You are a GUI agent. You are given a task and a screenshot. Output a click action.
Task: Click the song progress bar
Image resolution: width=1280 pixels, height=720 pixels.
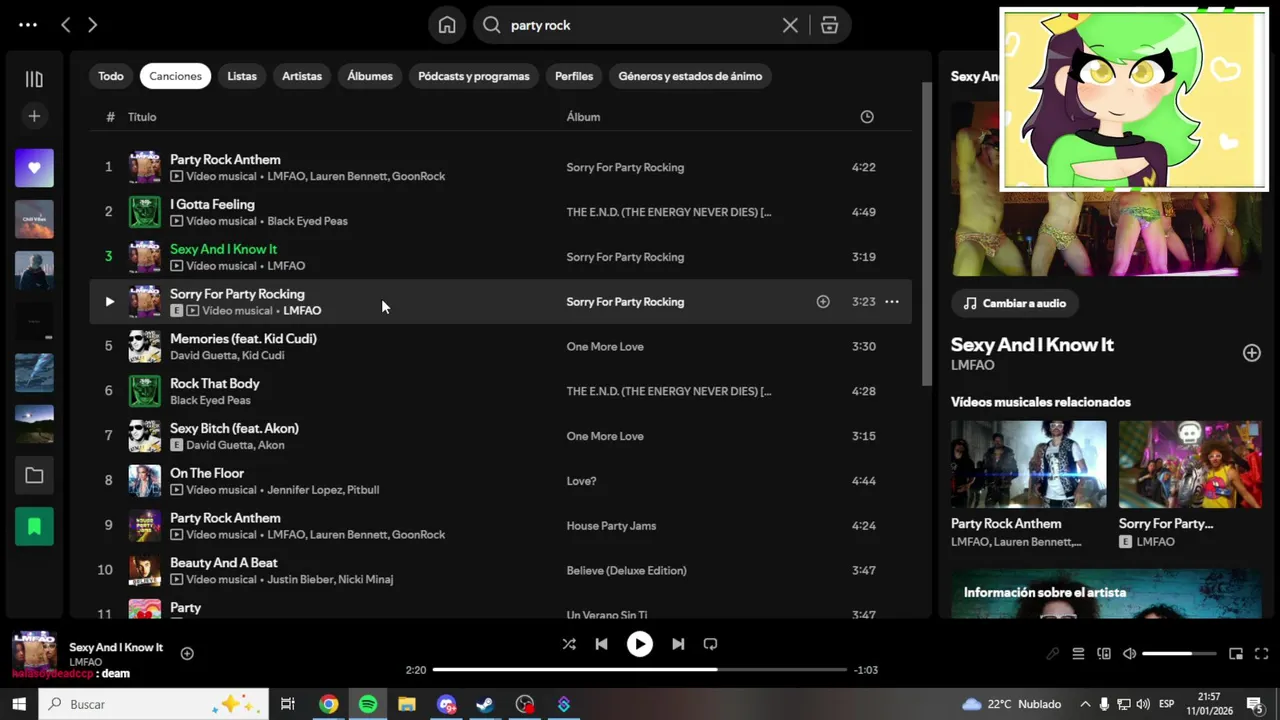click(640, 670)
